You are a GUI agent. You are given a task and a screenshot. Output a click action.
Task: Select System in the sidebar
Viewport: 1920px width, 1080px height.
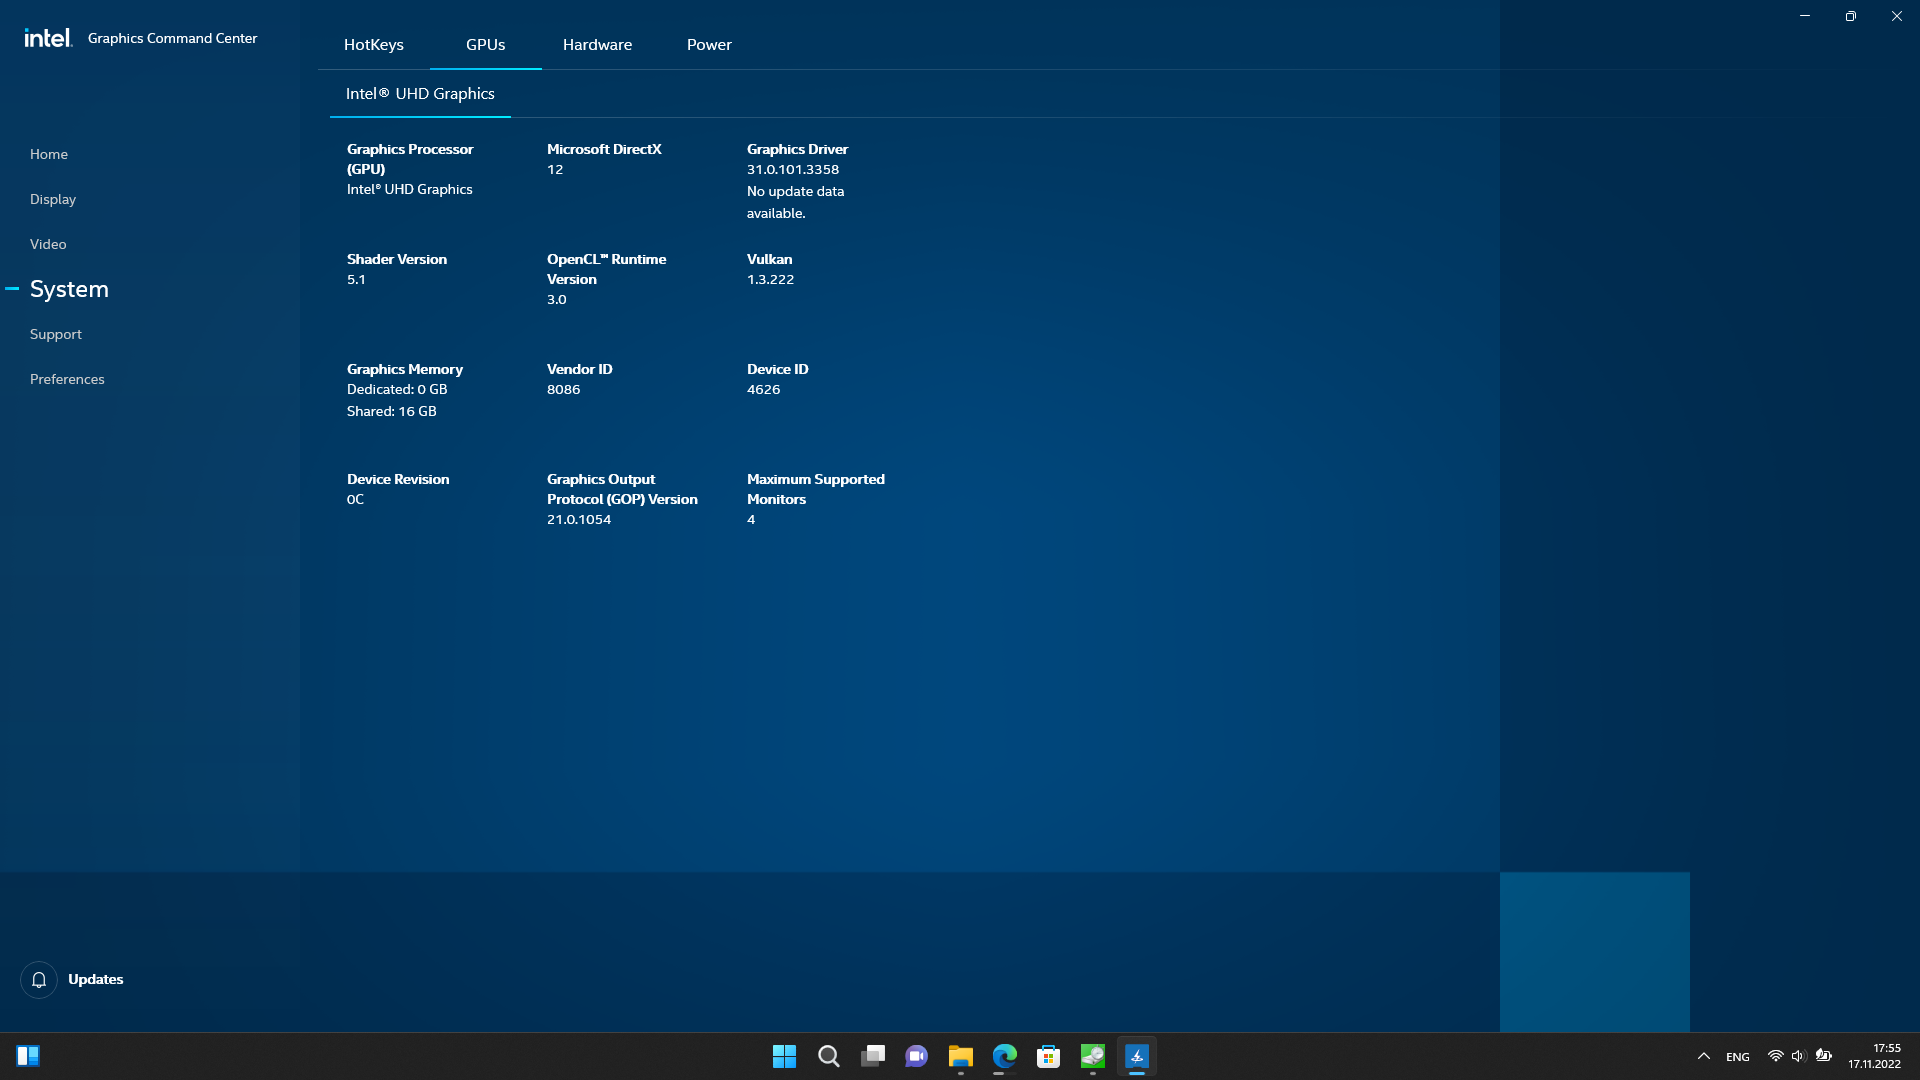click(x=69, y=289)
